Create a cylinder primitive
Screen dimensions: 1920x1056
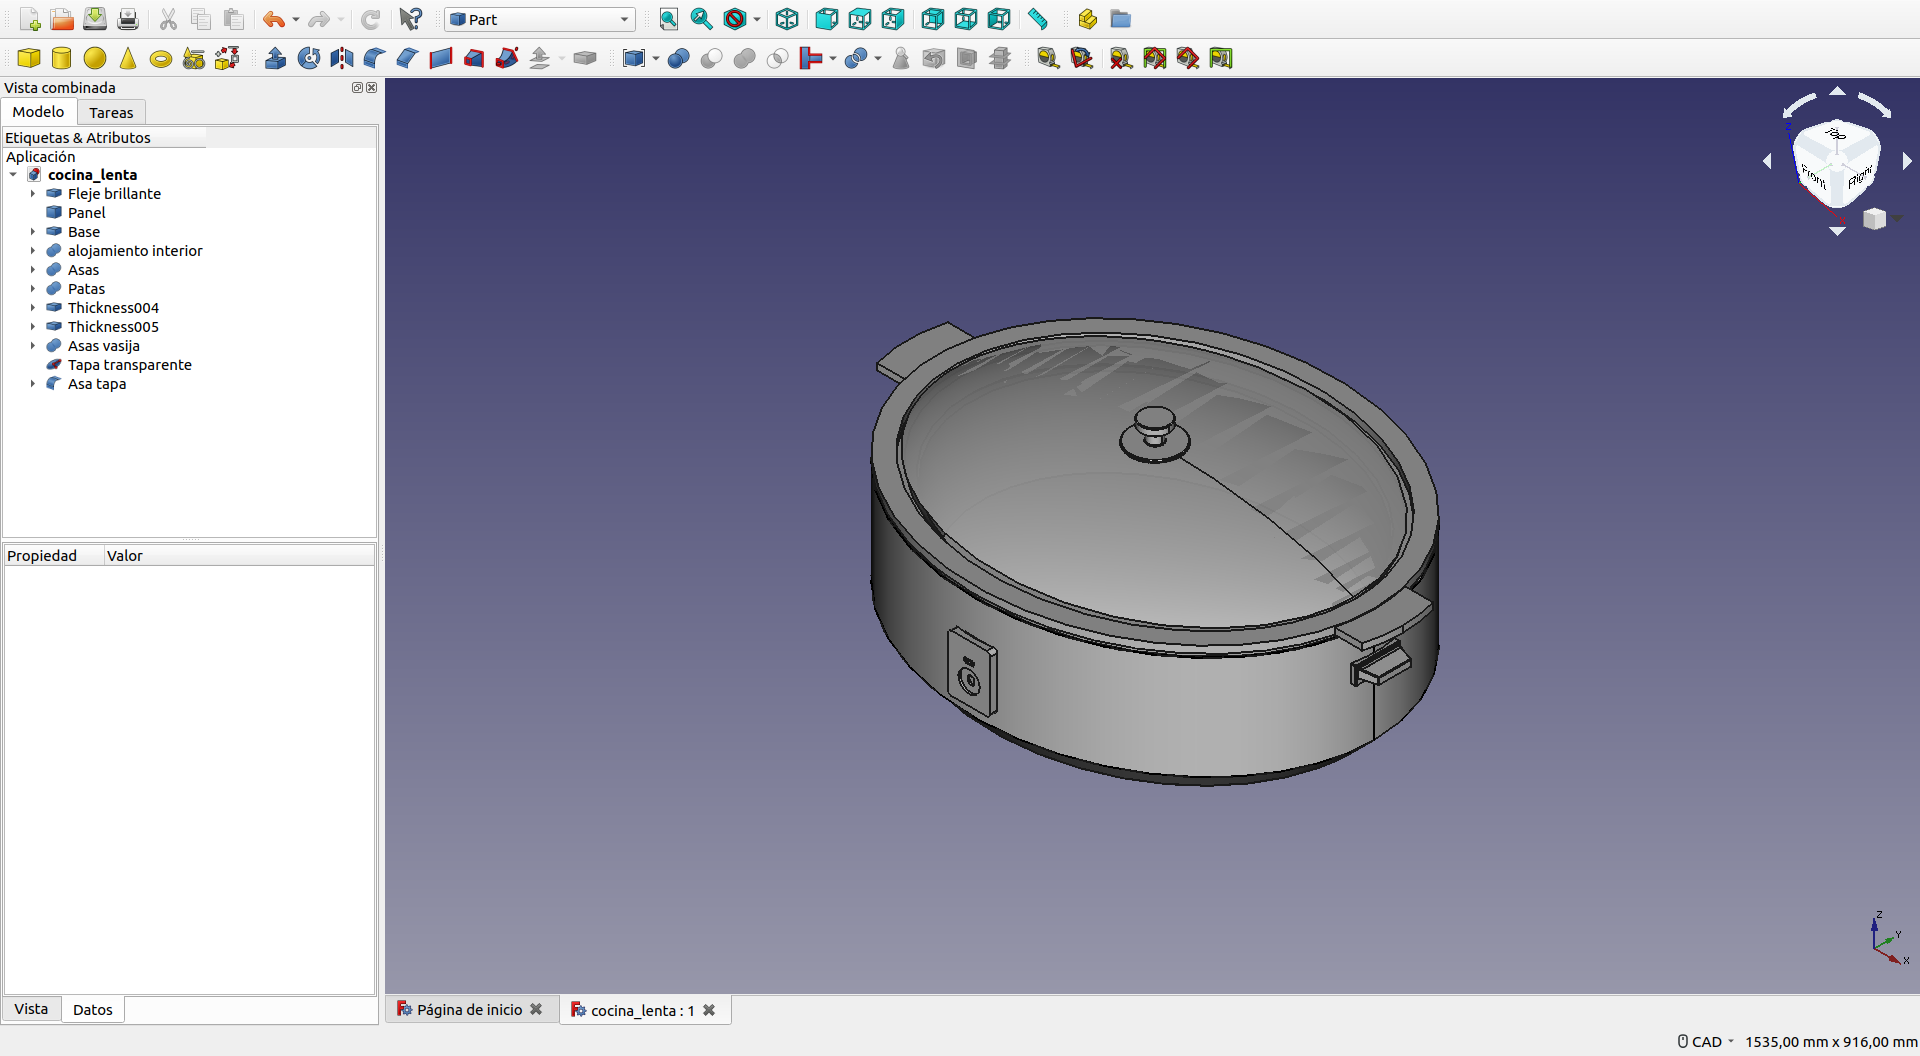tap(62, 59)
